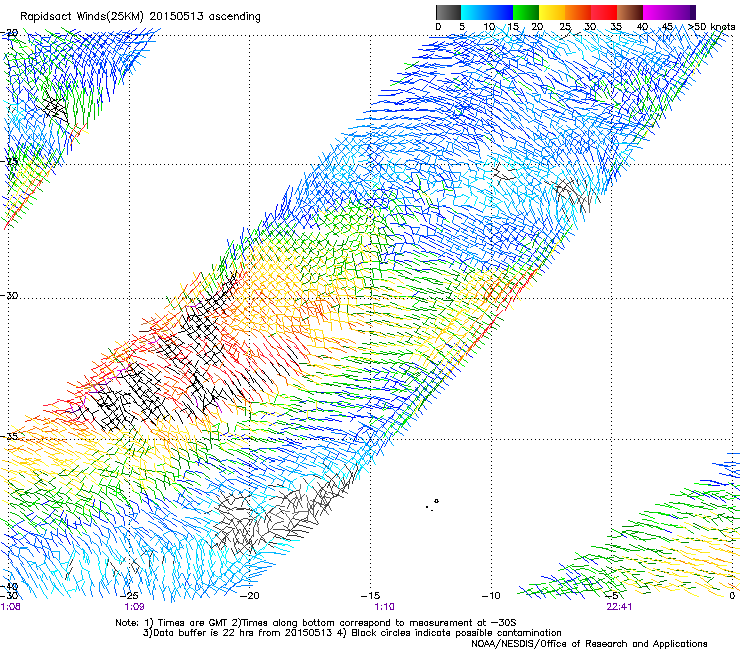This screenshot has height=650, width=740.
Task: Click the 'NOAA/NESDIS/Office of Research and Applications' credit
Action: [589, 644]
